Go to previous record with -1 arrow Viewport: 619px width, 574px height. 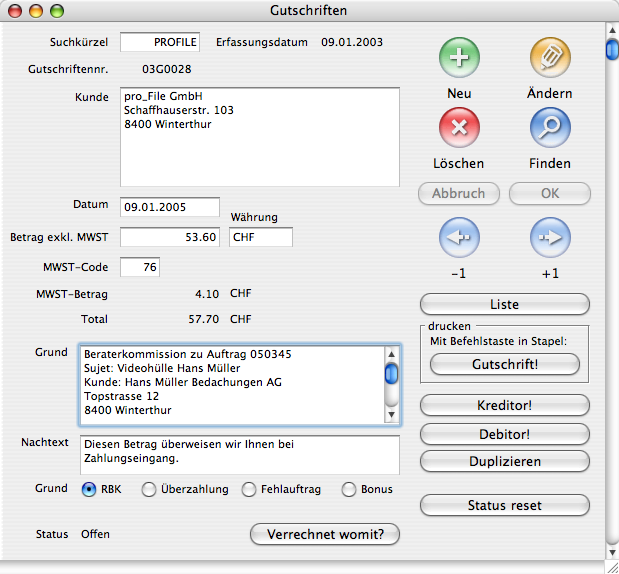pos(459,238)
